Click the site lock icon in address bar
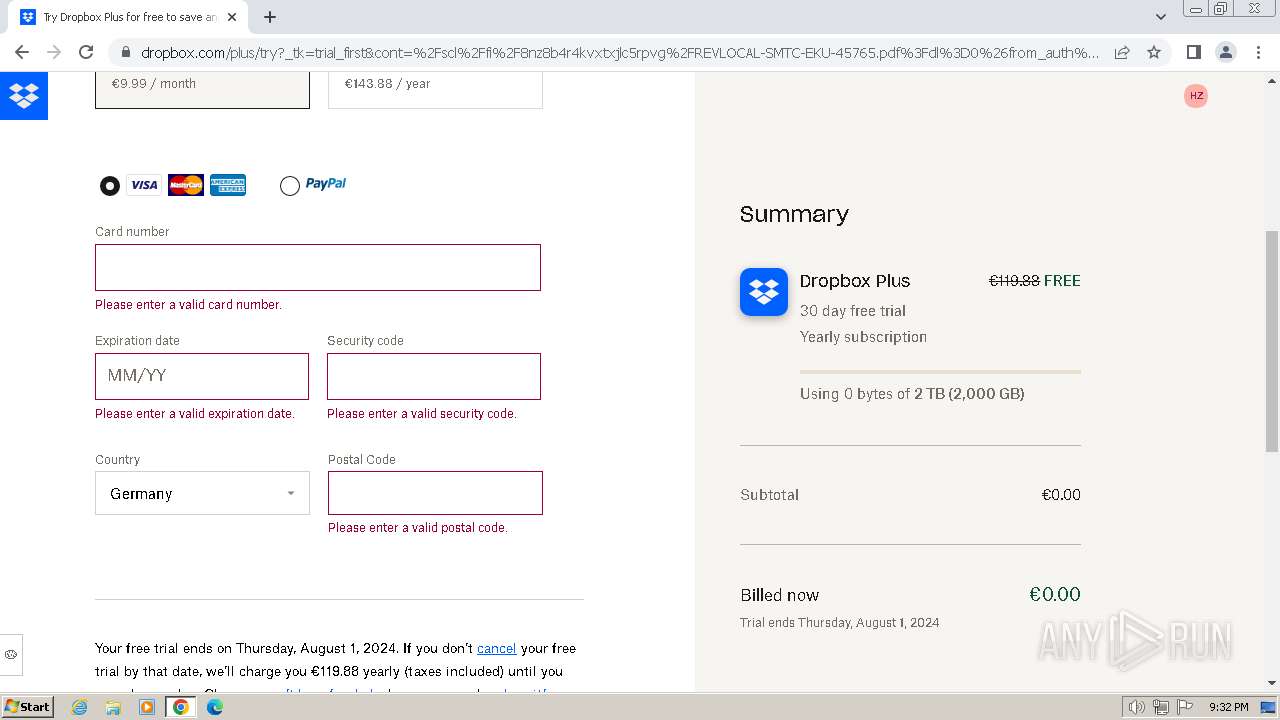Image resolution: width=1280 pixels, height=720 pixels. click(x=124, y=52)
